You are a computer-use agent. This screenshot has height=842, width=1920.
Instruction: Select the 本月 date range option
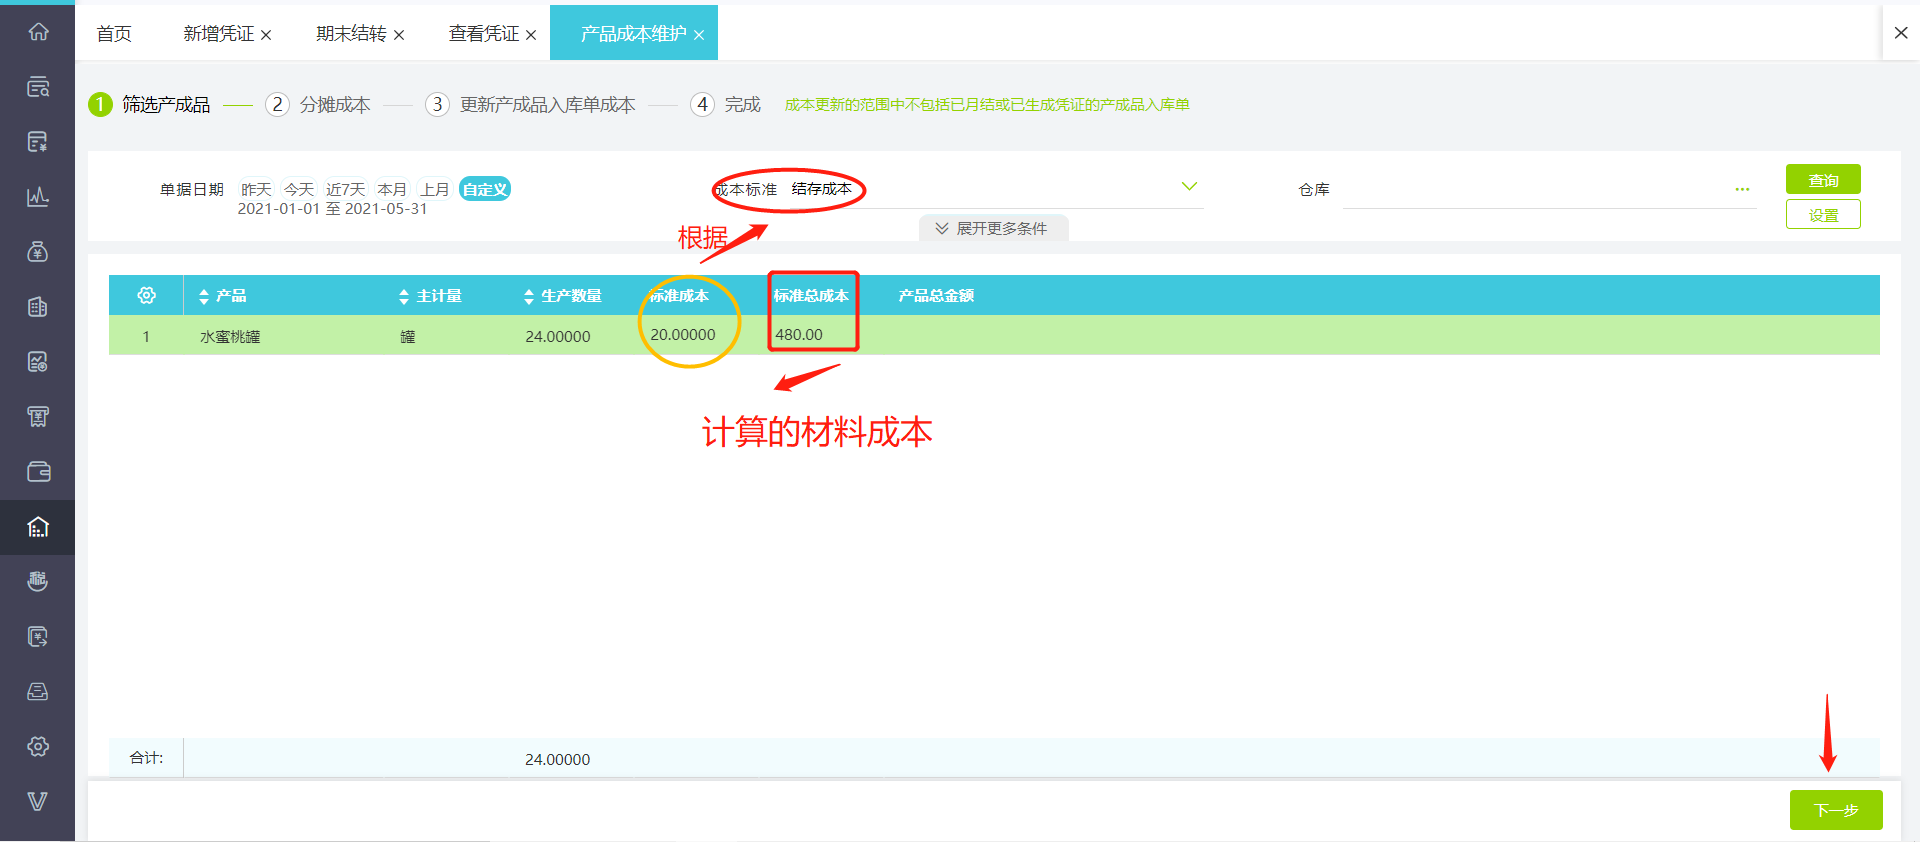coord(392,189)
